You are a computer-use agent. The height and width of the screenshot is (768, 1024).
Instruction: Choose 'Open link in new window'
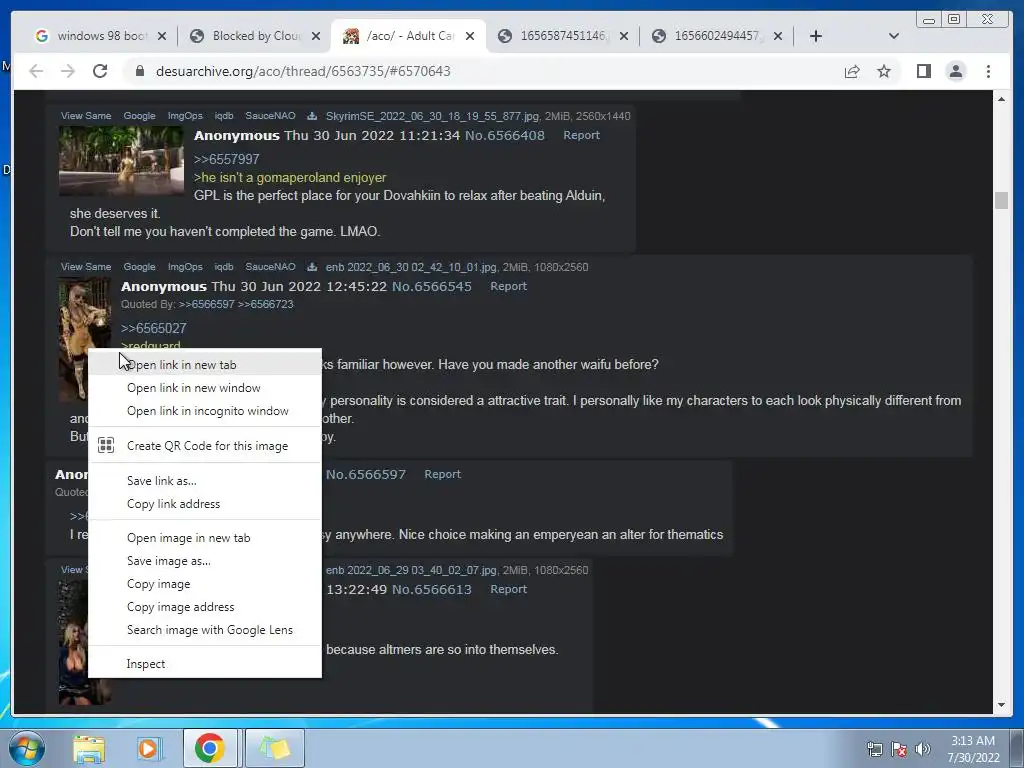pyautogui.click(x=205, y=388)
